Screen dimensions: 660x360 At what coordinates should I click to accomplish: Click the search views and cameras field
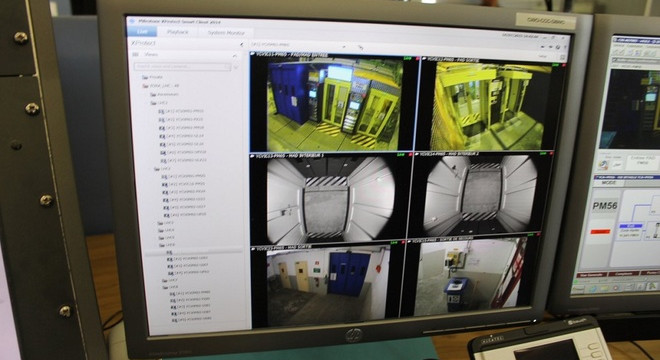(182, 67)
